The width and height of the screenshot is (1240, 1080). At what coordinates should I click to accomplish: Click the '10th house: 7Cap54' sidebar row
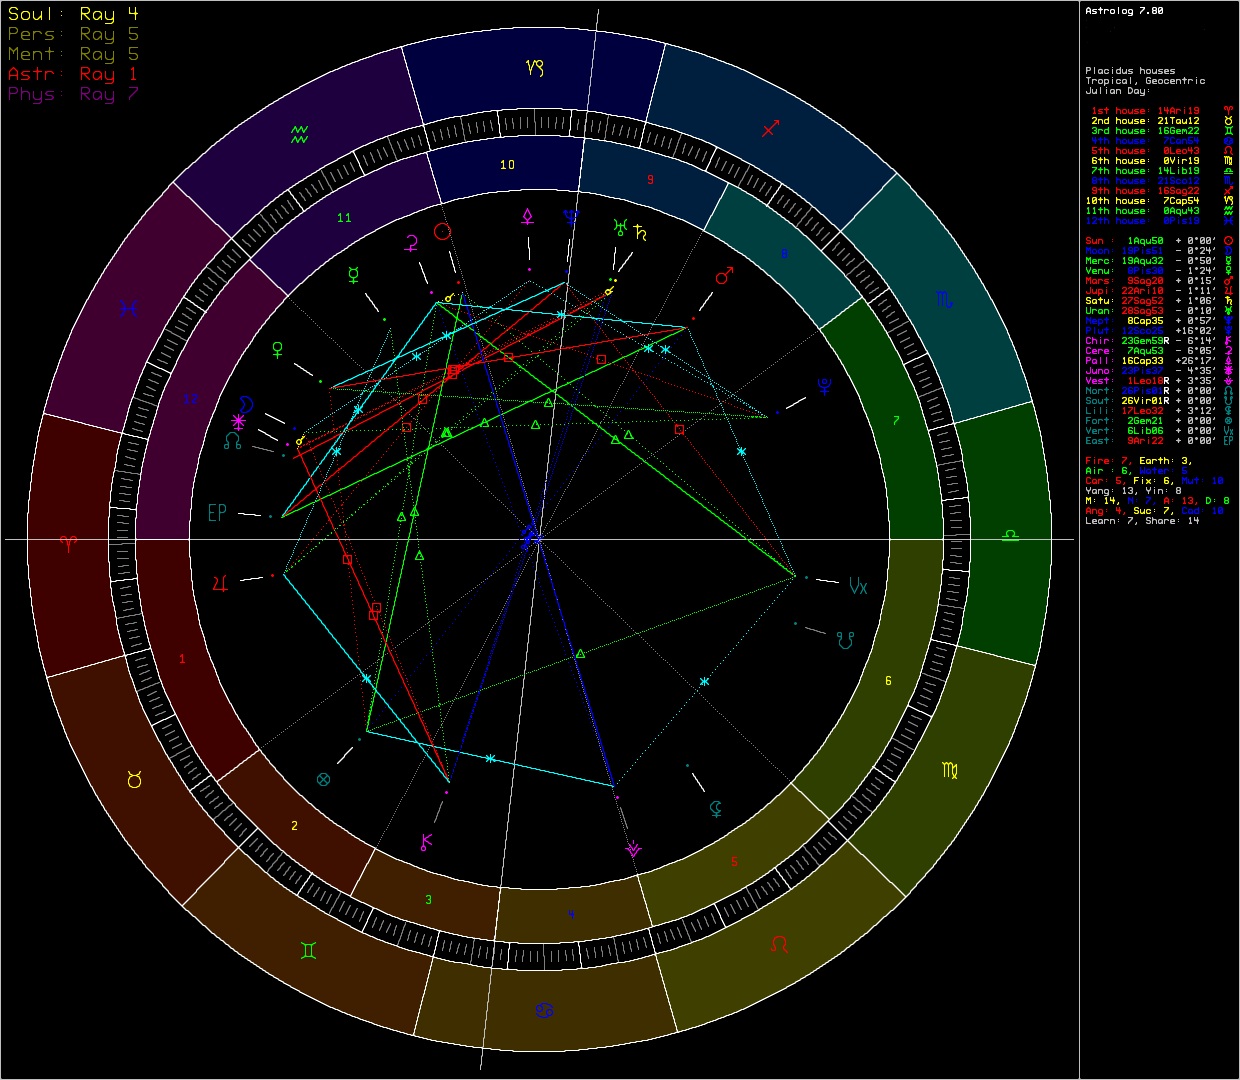coord(1161,201)
